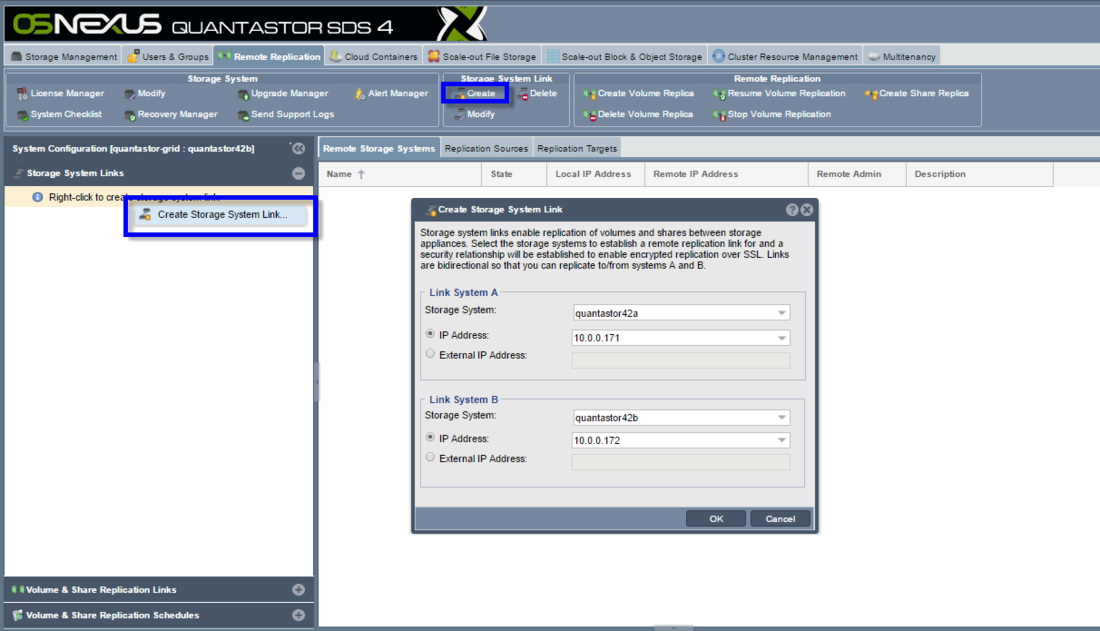Click Send Support Logs
Image resolution: width=1100 pixels, height=631 pixels.
(x=286, y=114)
